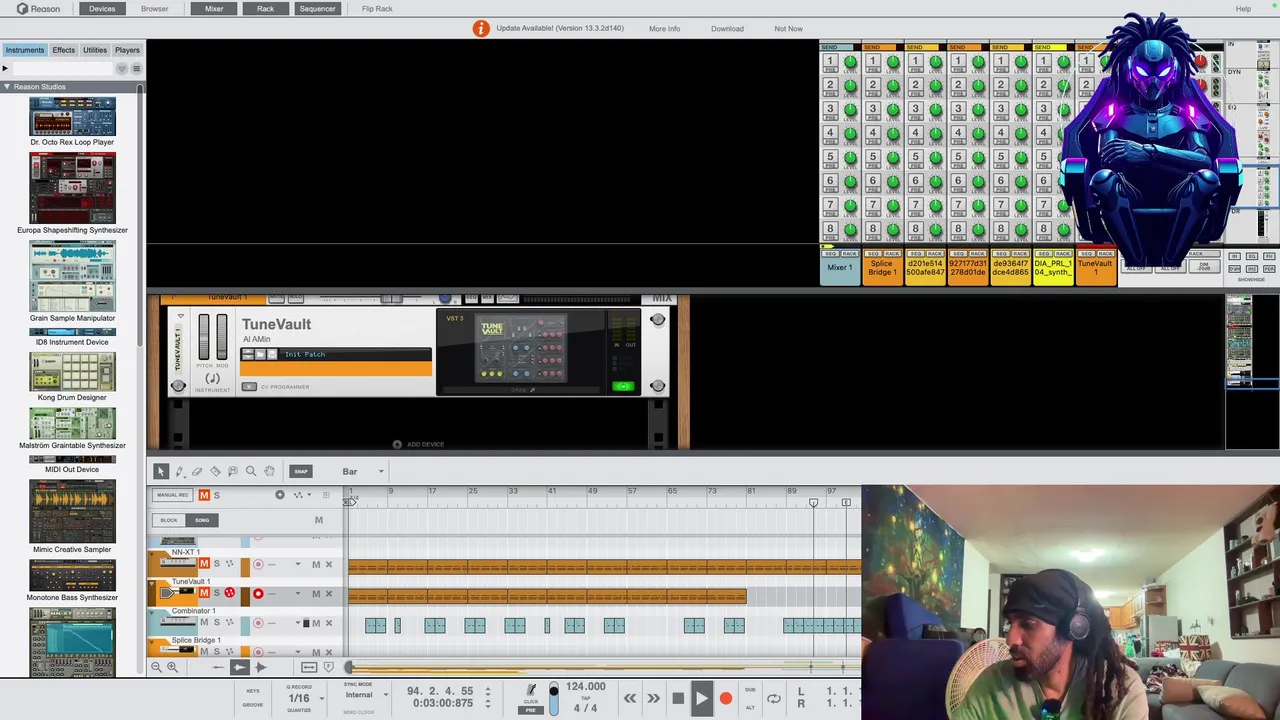Select the arrow selection tool in sequencer
This screenshot has height=720, width=1280.
(161, 471)
